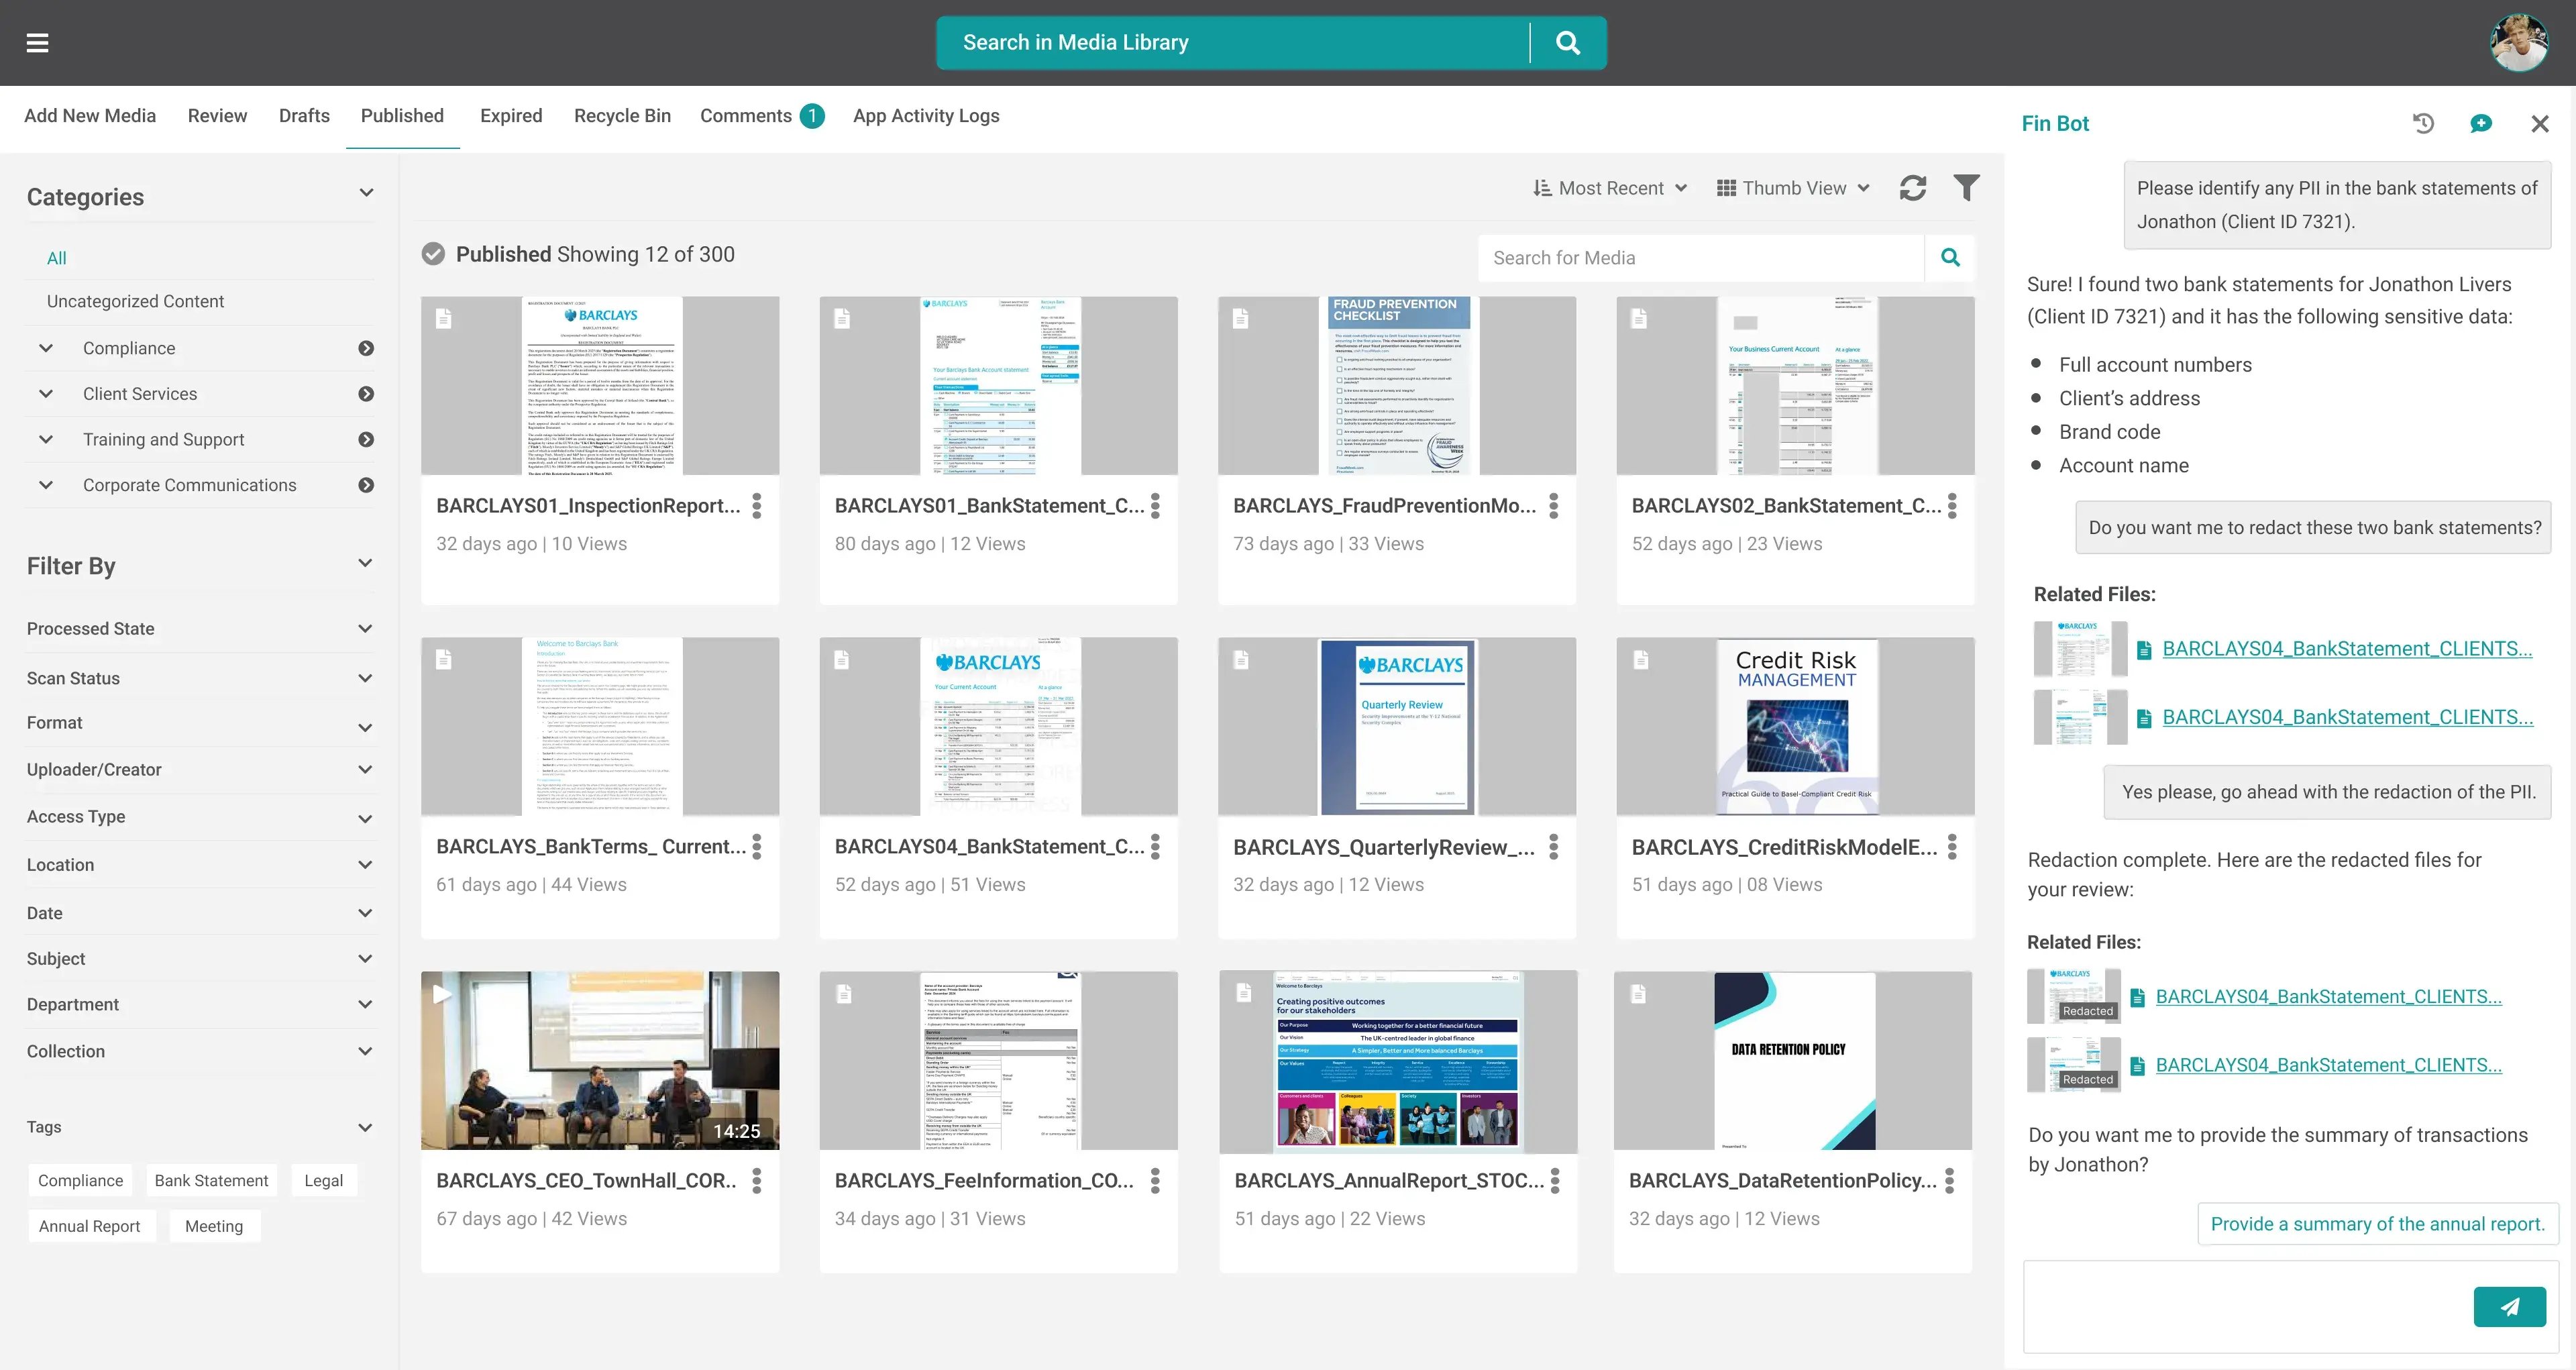Open options for BARCLAYS02_BankStatement card

1952,506
